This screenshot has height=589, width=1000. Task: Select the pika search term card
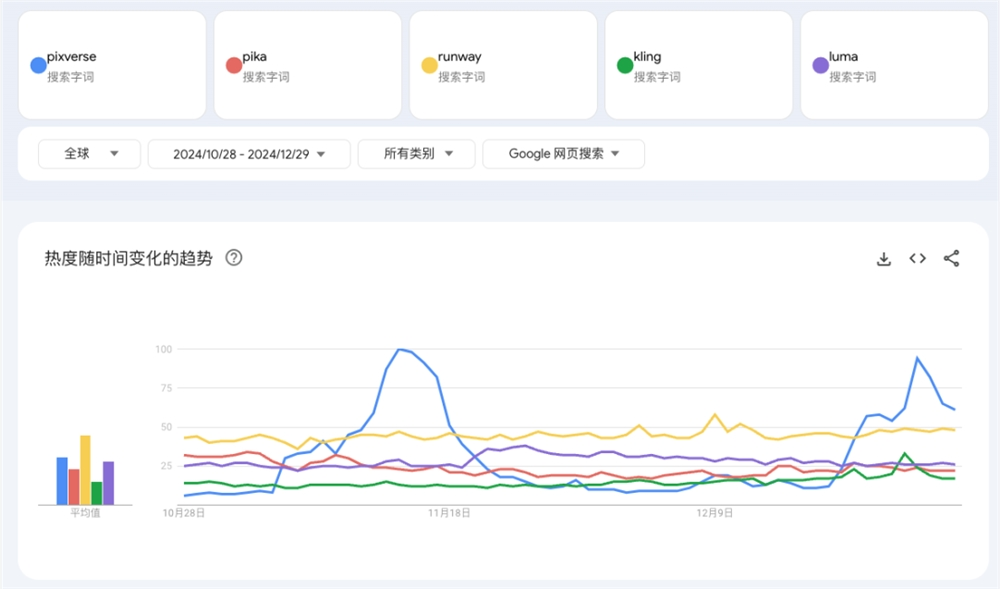[307, 63]
